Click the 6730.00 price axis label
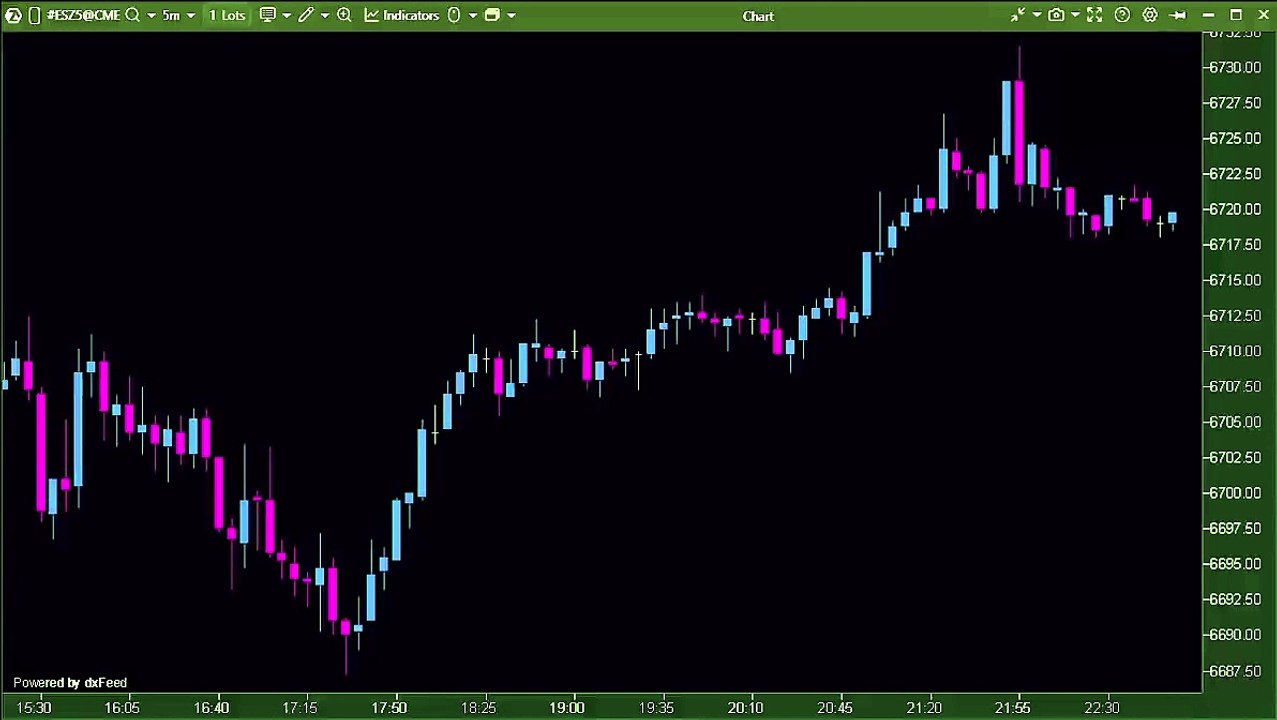This screenshot has height=720, width=1277. click(x=1235, y=67)
